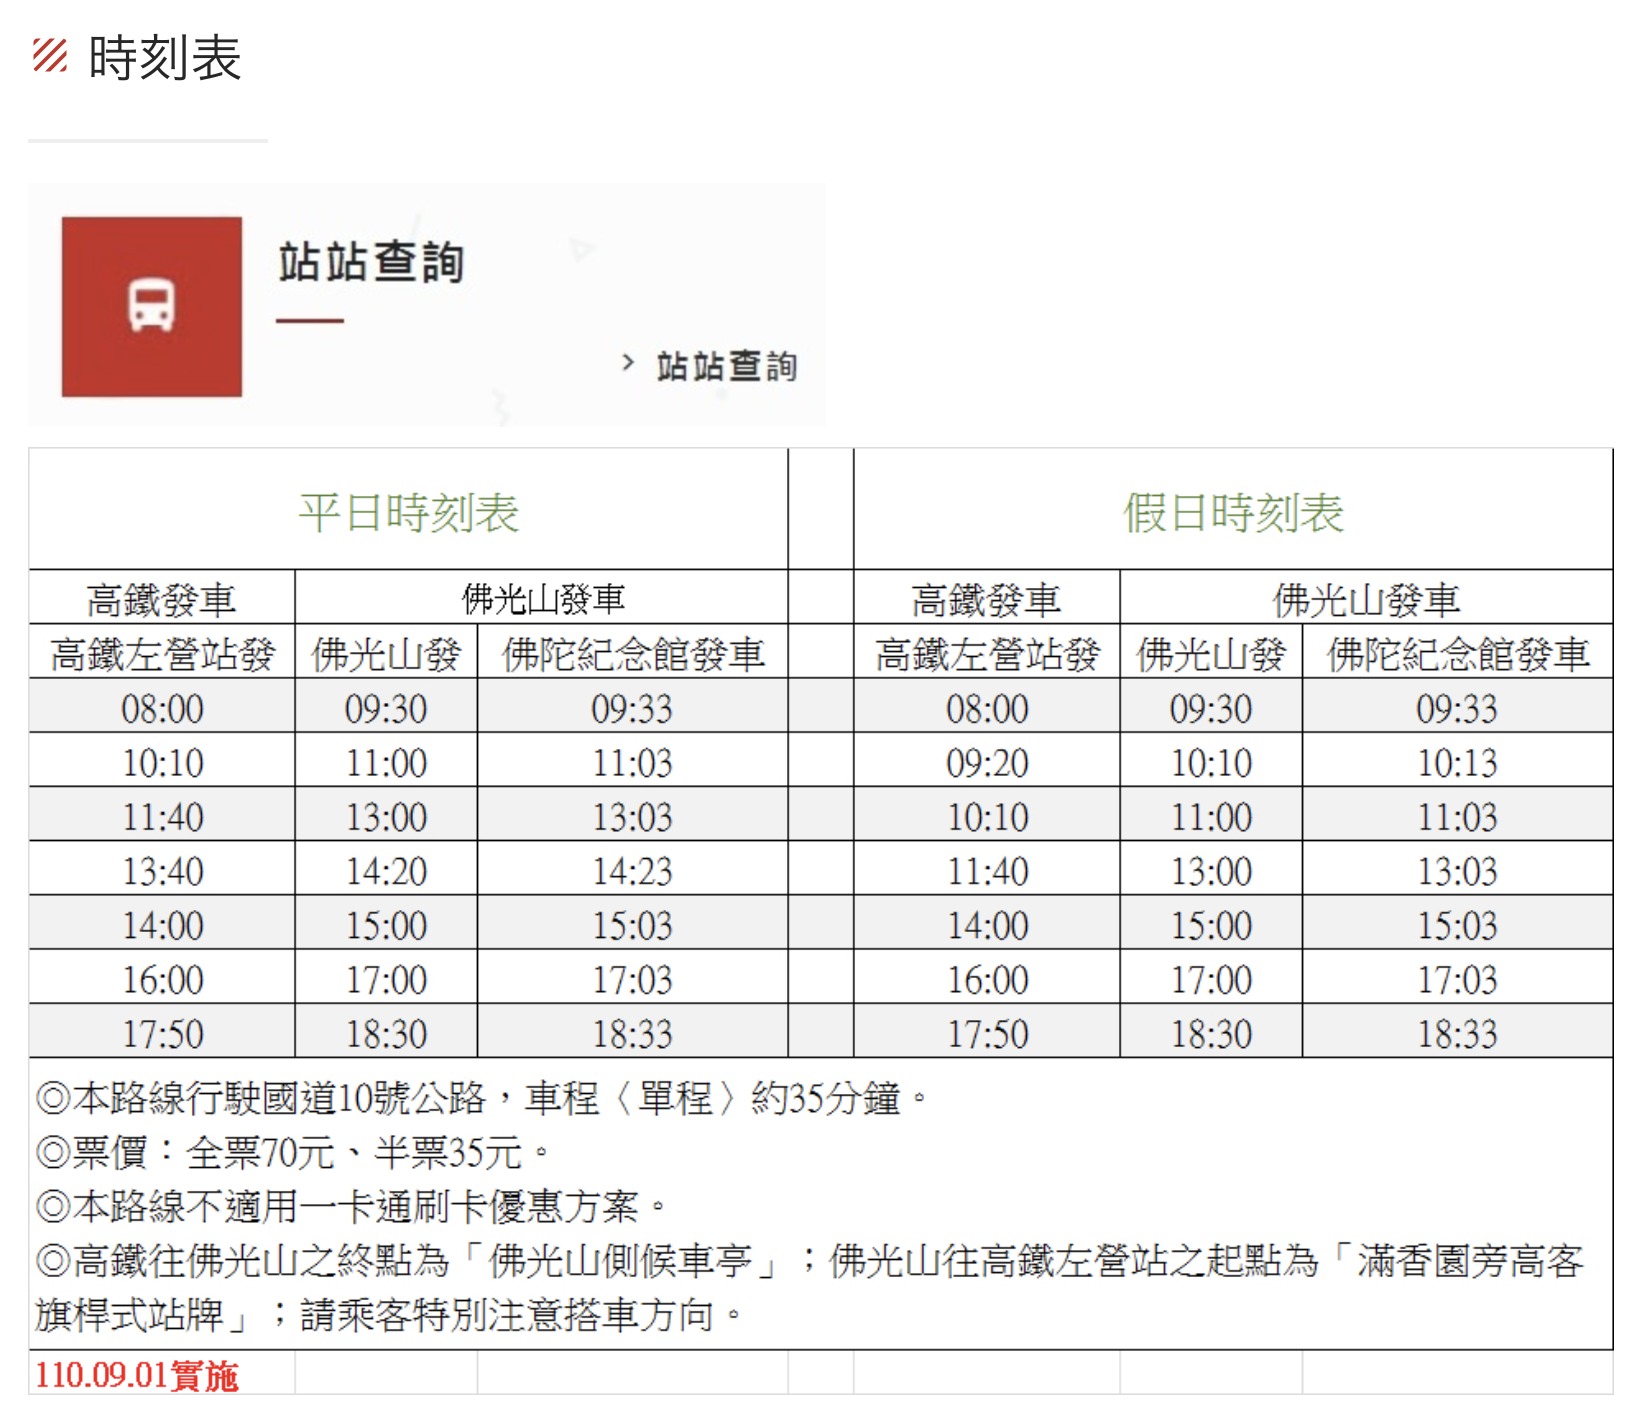The image size is (1634, 1410).
Task: Click the bold 站站查詢 card heading
Action: click(370, 263)
